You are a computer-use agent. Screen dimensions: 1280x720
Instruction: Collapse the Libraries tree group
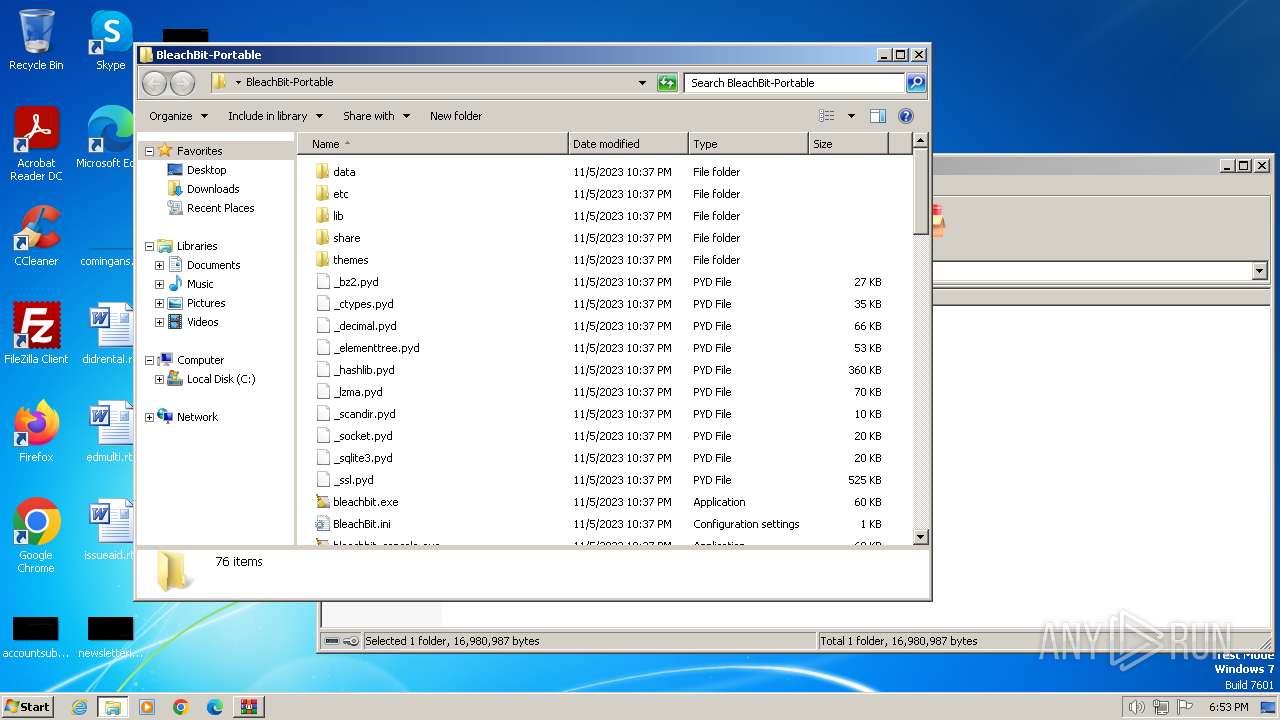click(x=150, y=246)
